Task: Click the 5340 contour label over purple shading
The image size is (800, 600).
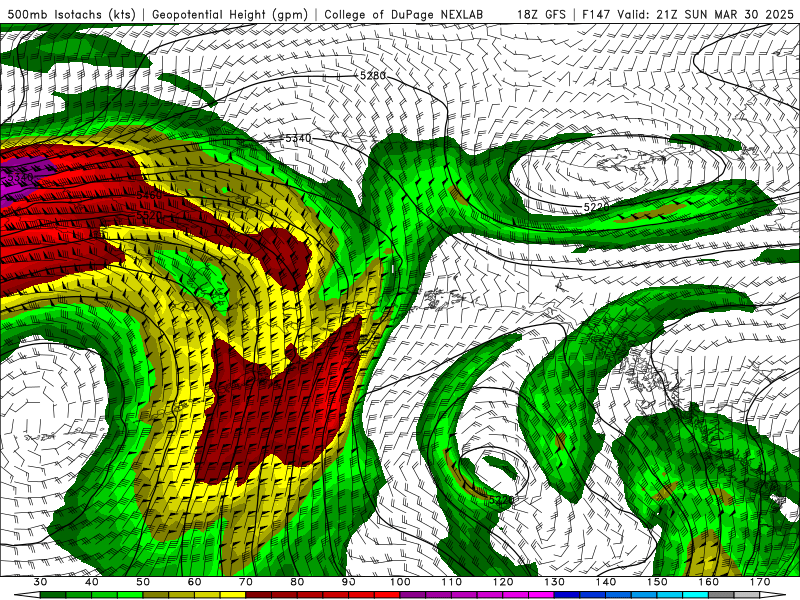Action: click(x=20, y=178)
